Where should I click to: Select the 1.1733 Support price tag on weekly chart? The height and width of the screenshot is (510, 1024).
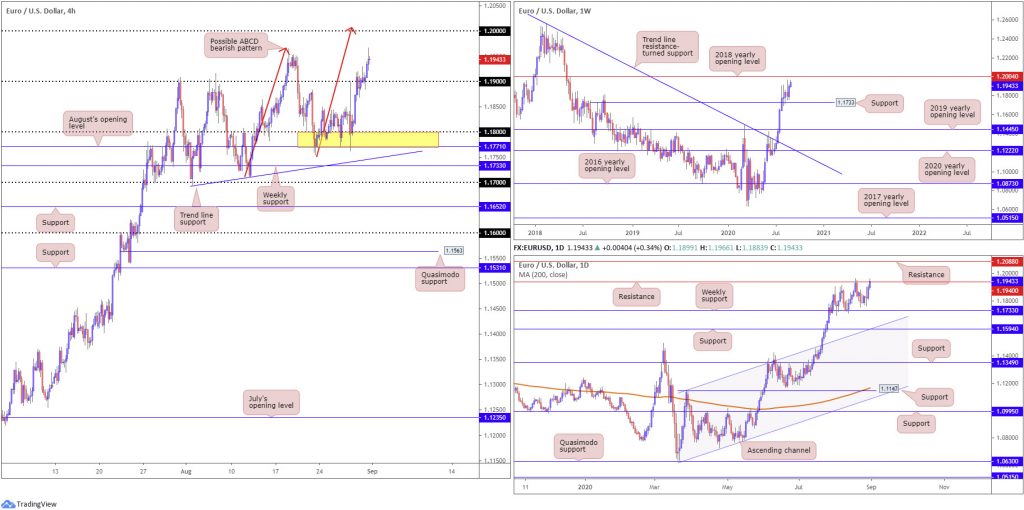[846, 103]
